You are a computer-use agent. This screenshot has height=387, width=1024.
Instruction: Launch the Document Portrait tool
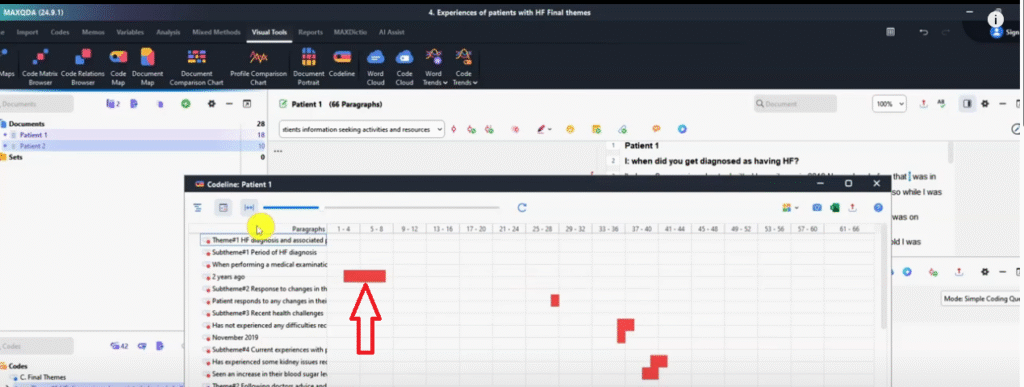pyautogui.click(x=308, y=67)
